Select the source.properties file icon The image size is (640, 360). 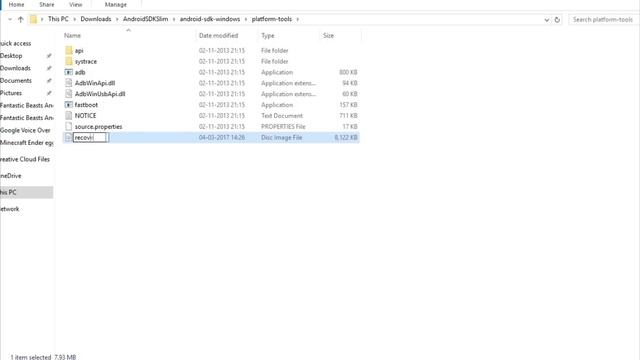pyautogui.click(x=69, y=127)
